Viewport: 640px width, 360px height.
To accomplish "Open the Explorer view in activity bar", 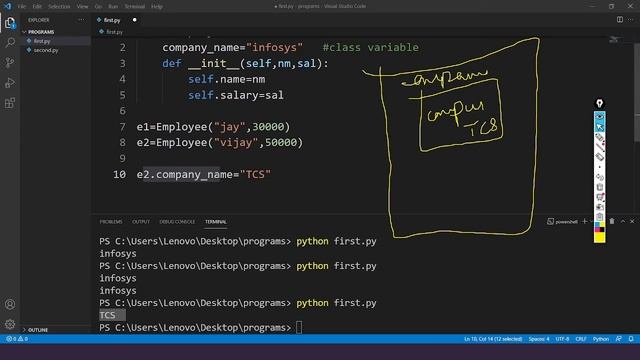I will click(x=10, y=23).
